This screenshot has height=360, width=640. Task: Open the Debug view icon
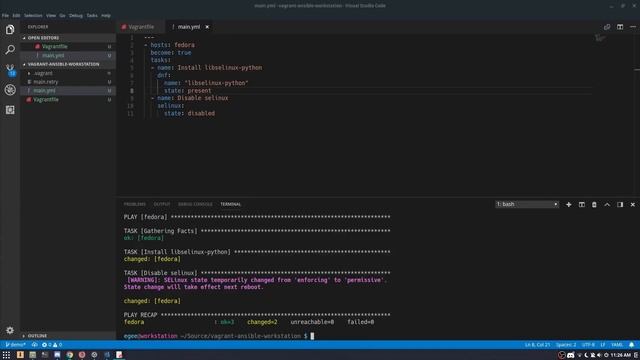pyautogui.click(x=10, y=90)
